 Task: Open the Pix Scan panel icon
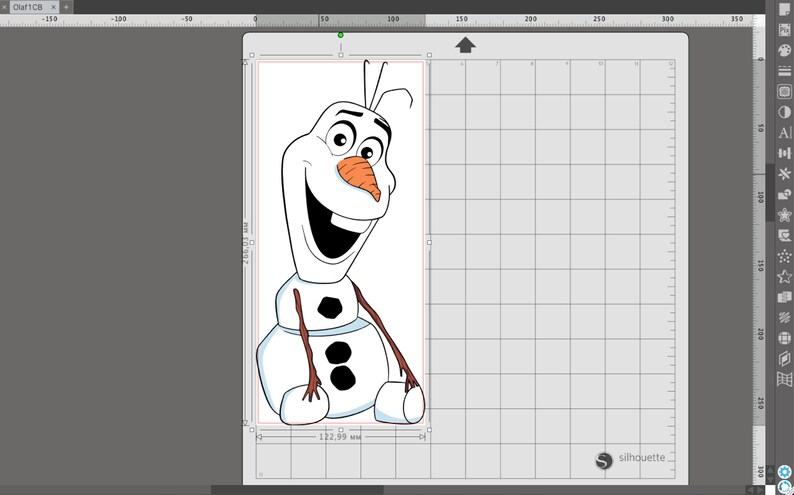(784, 30)
